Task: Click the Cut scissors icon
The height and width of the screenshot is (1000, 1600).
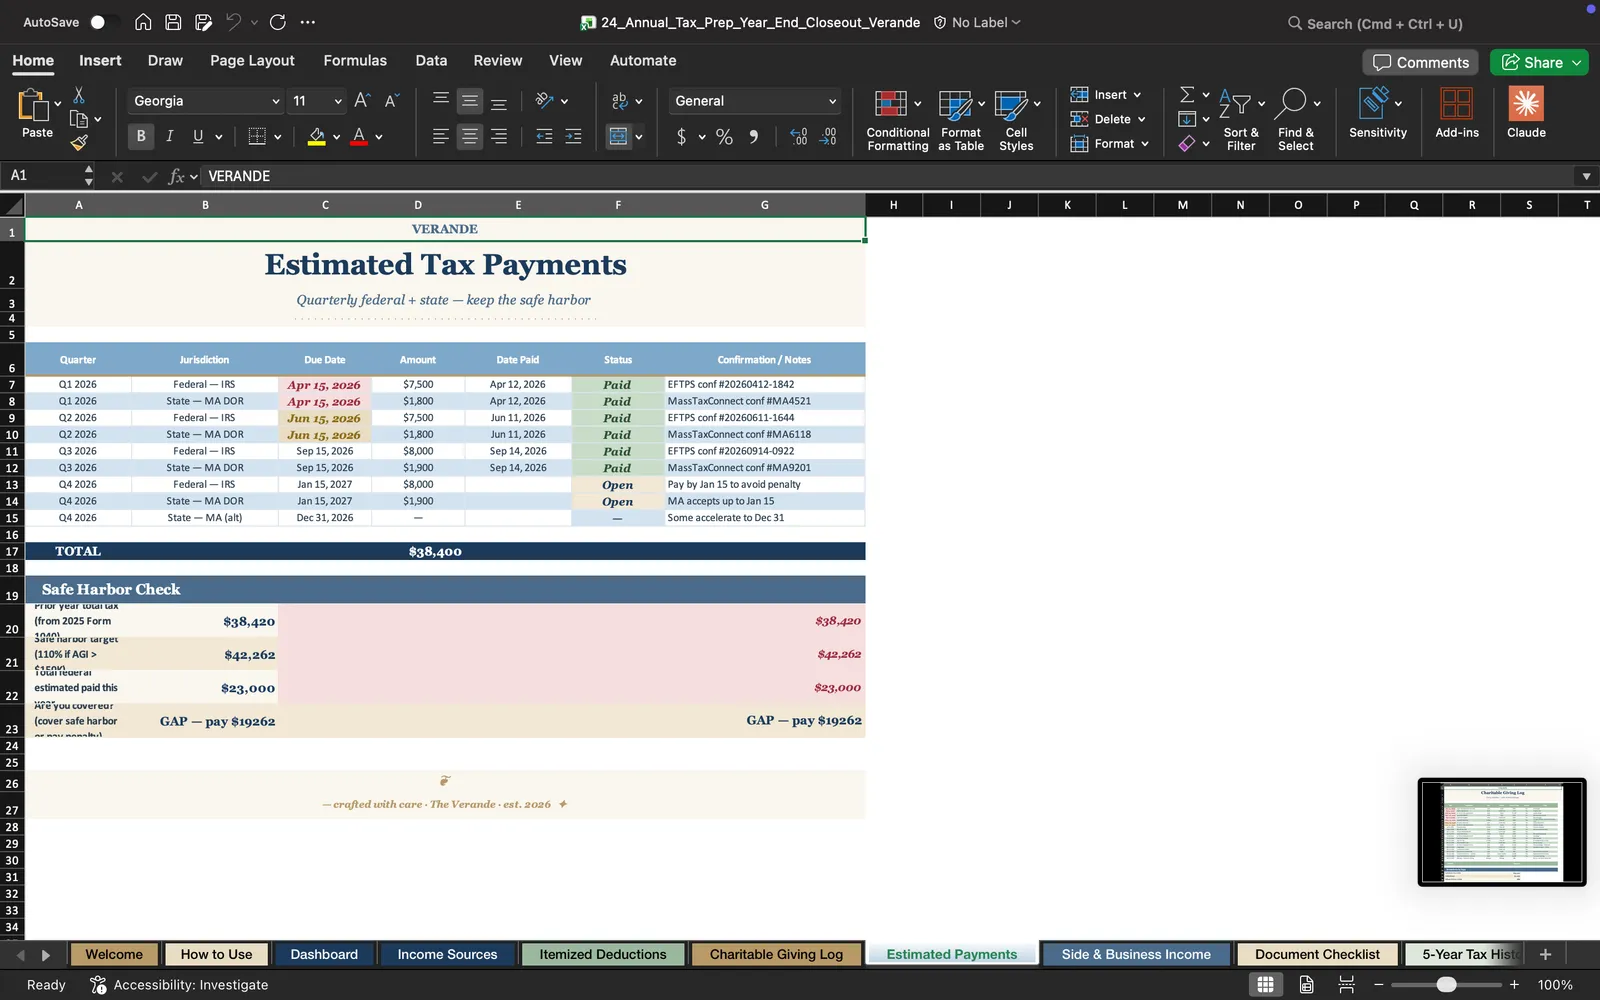Action: coord(79,95)
